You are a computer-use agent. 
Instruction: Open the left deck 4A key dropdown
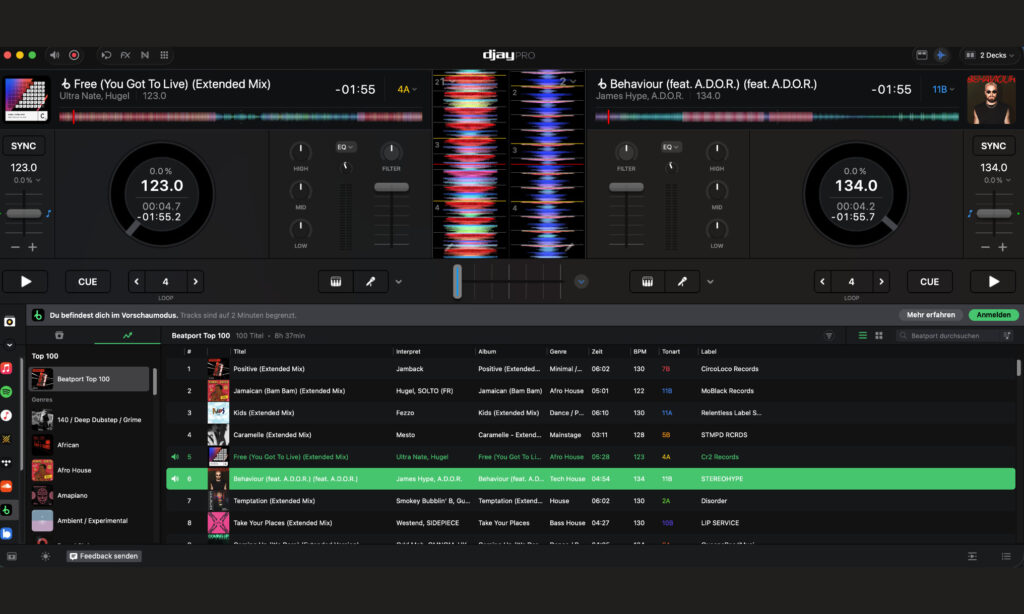(407, 89)
